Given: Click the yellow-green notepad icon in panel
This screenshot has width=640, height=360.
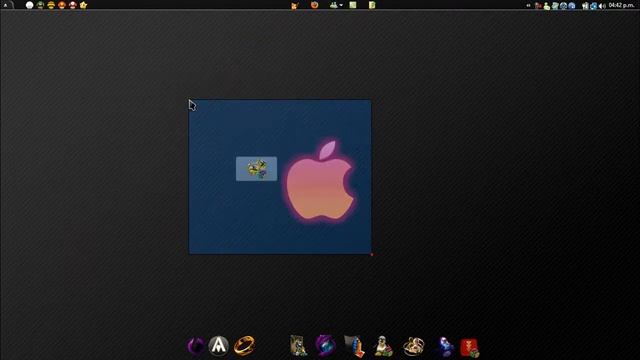Looking at the screenshot, I should (x=372, y=5).
